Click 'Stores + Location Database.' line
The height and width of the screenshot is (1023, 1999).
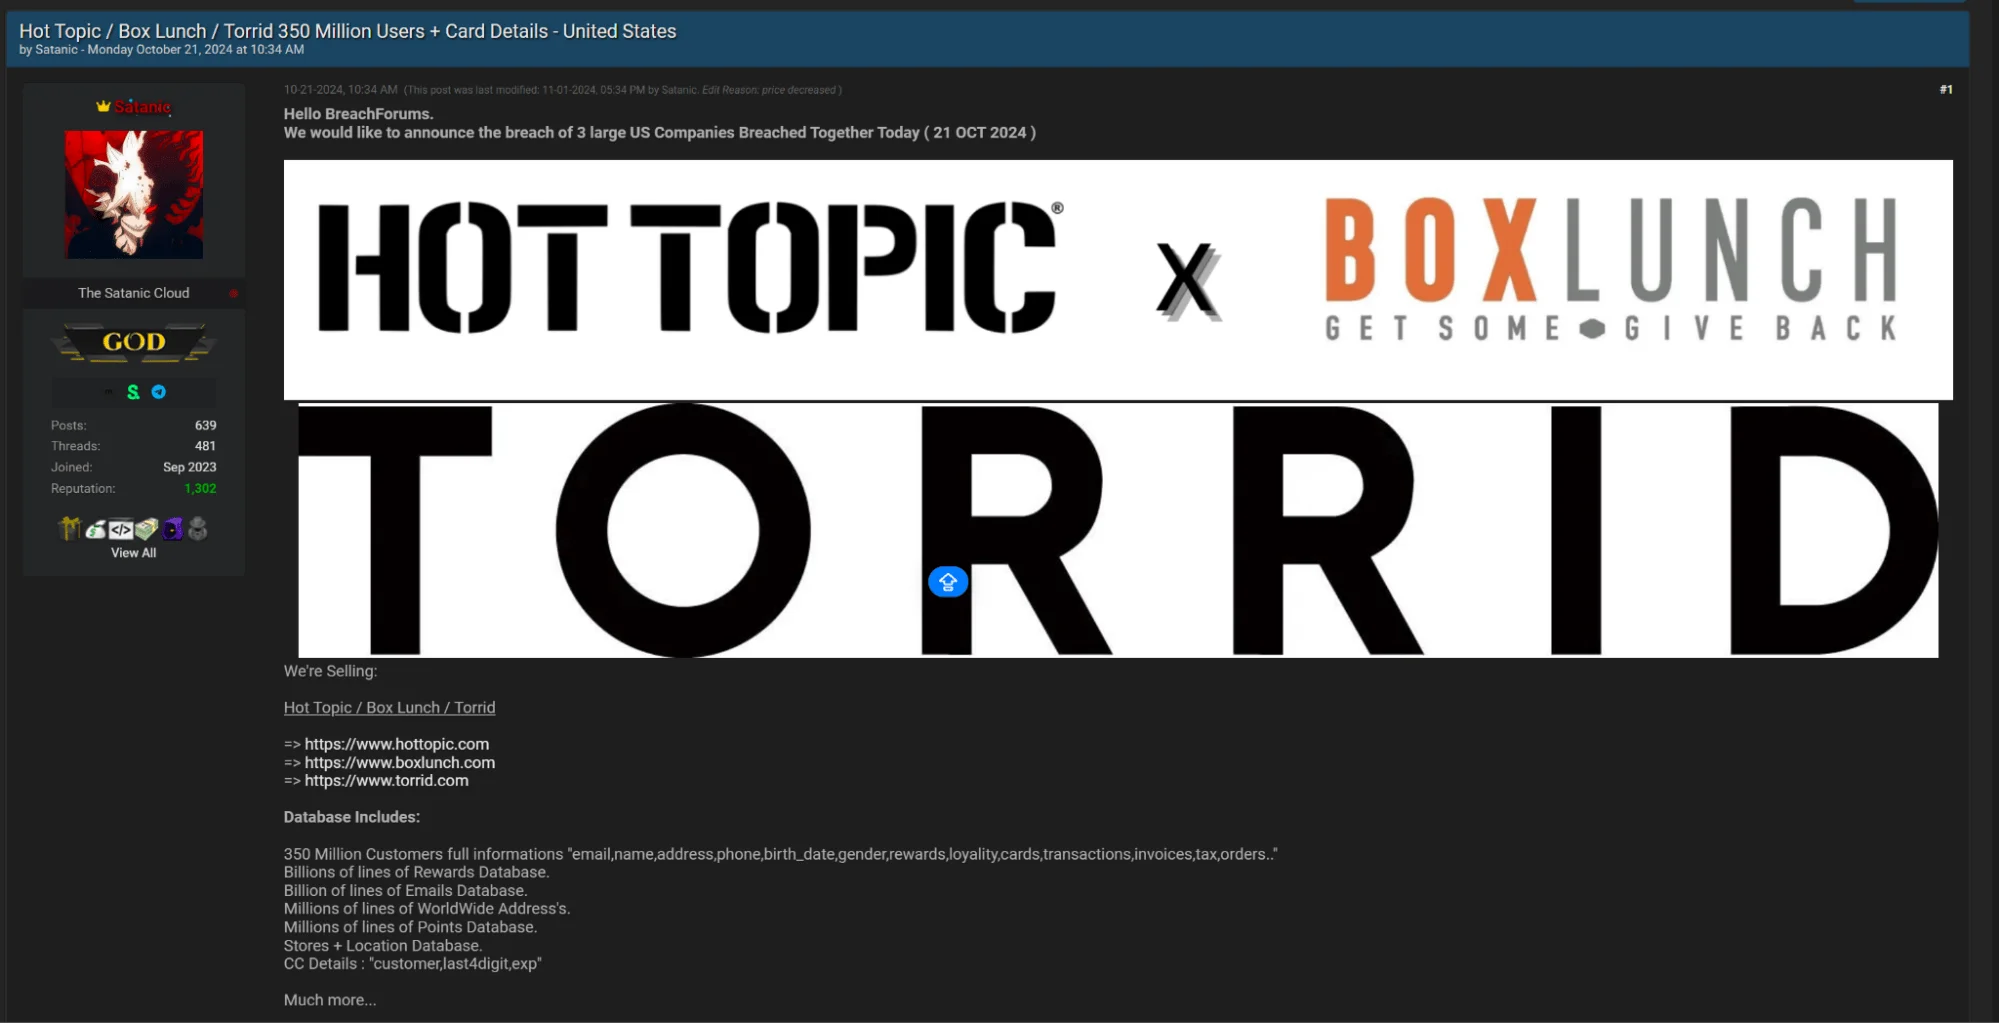click(382, 945)
